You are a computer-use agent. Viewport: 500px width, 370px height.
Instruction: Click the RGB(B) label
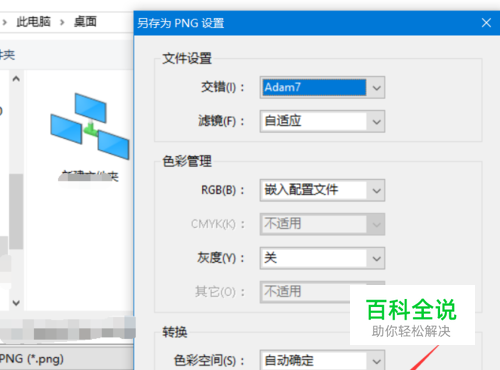point(223,190)
